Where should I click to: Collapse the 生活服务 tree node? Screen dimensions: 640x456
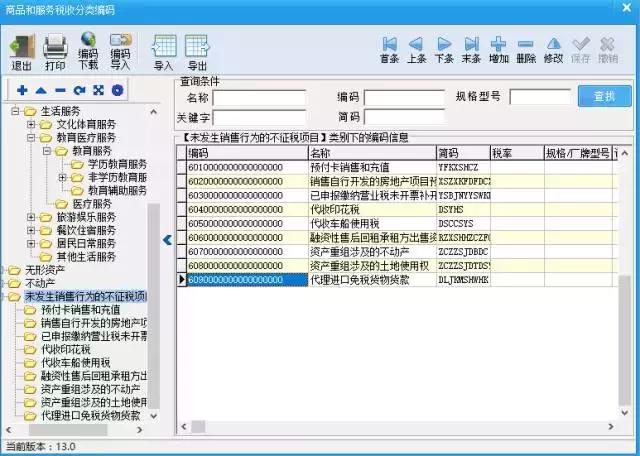15,111
